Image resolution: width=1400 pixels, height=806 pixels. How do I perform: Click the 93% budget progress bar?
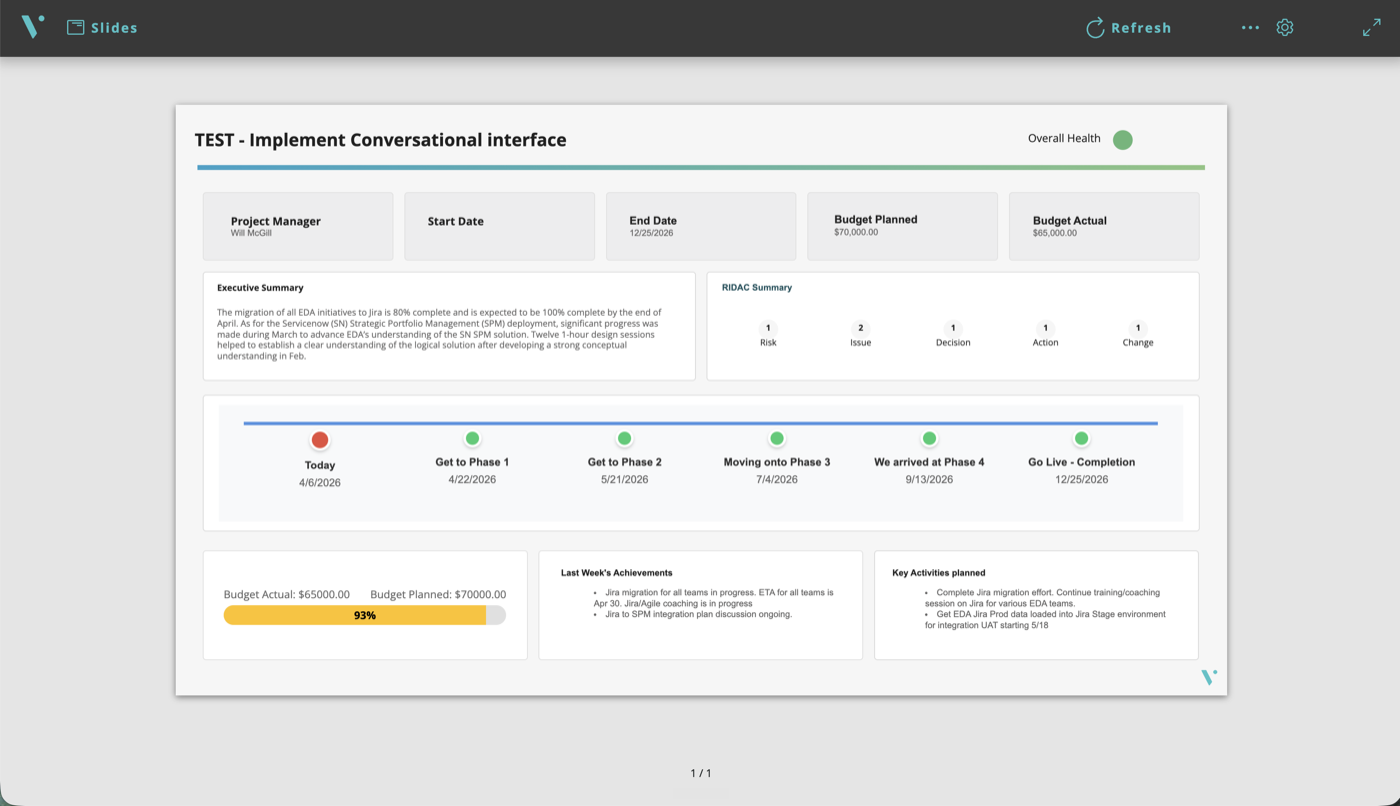pos(365,615)
